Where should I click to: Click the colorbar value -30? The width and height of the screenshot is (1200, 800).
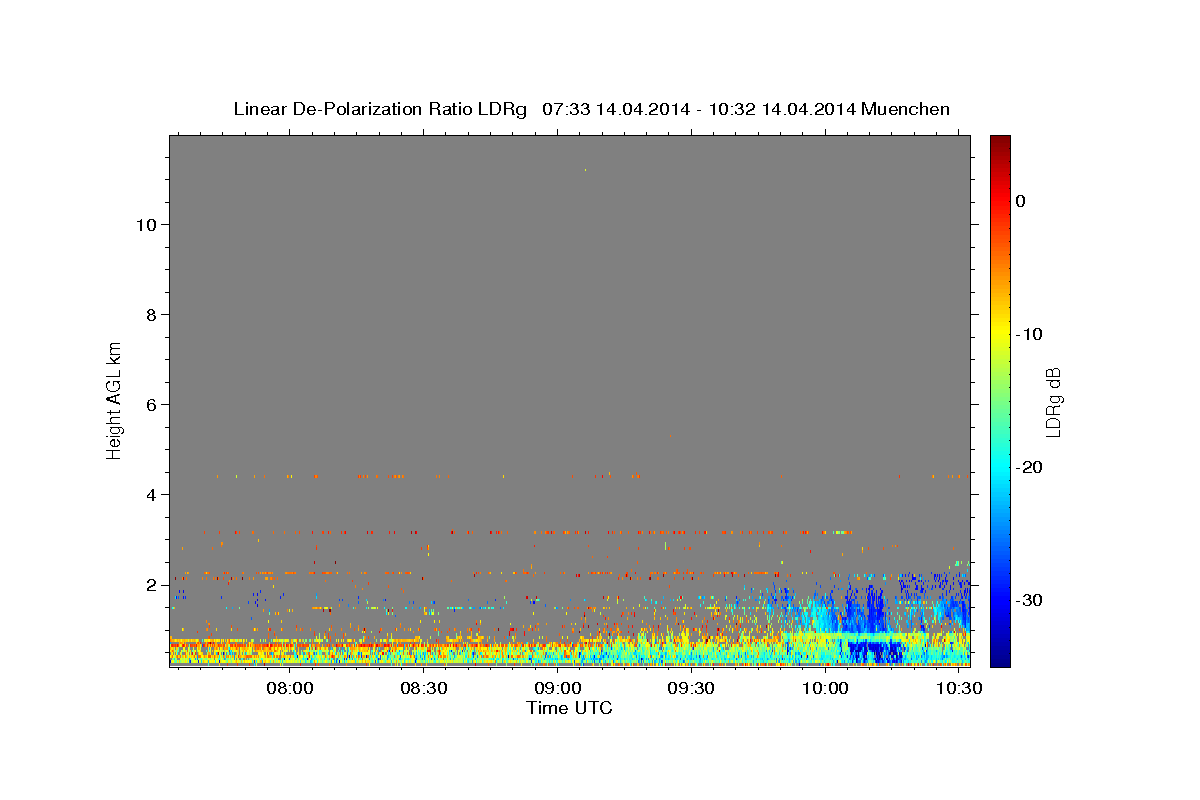1029,600
